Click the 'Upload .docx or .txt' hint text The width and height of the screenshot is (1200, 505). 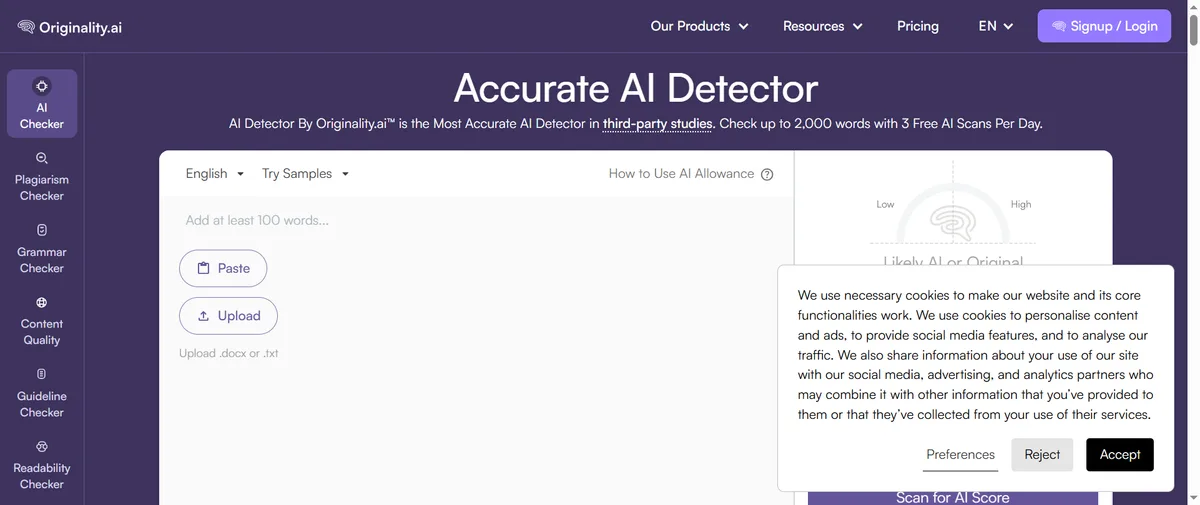tap(229, 353)
